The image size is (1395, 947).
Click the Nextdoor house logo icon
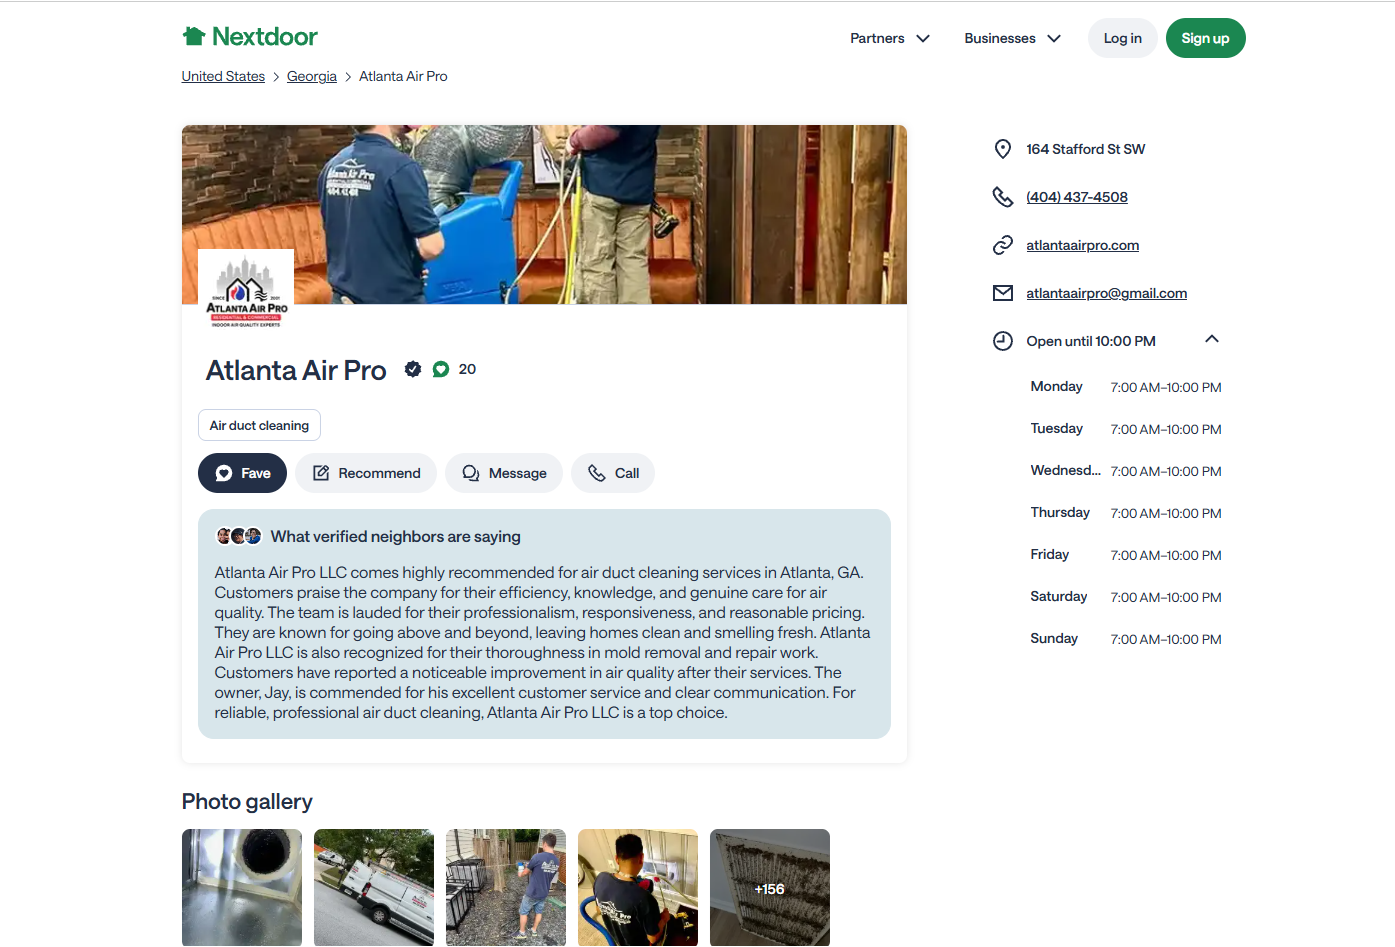click(194, 36)
